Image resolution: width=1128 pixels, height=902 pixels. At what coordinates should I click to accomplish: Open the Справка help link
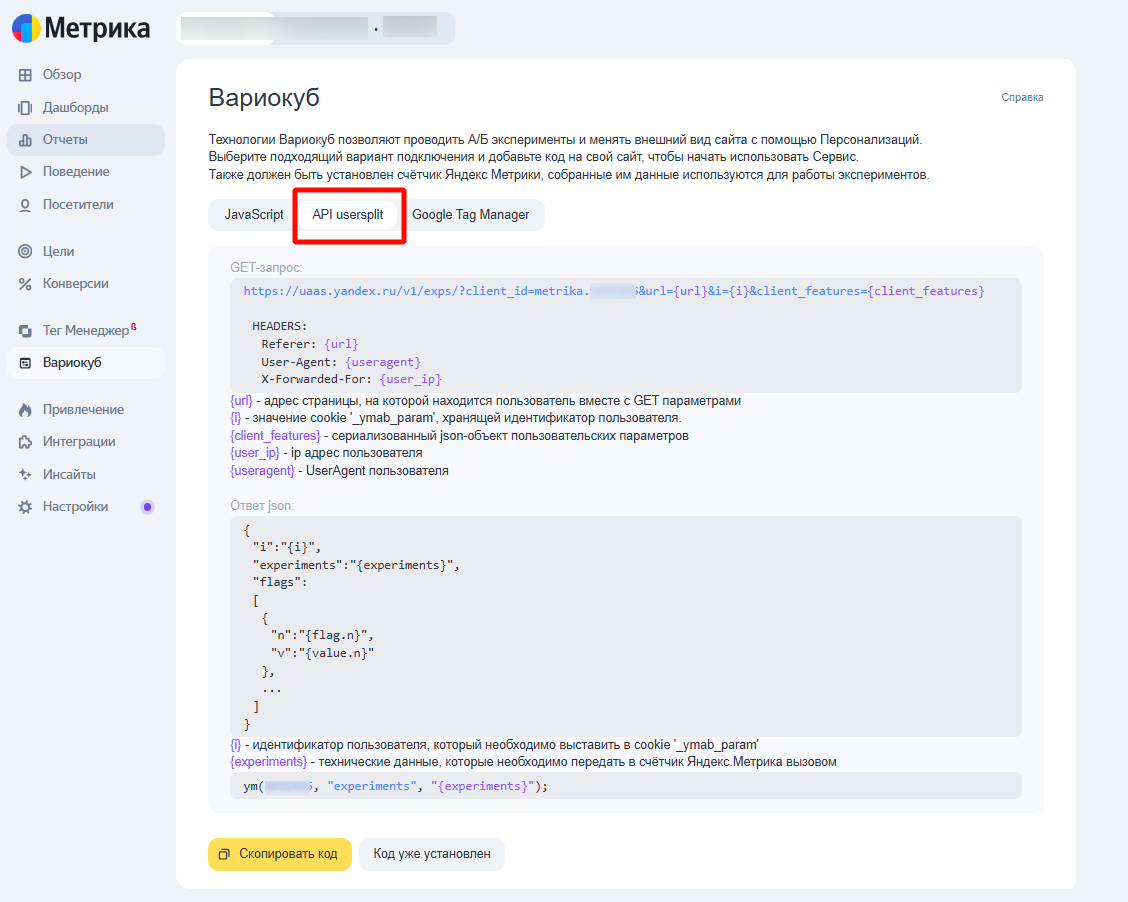(x=1022, y=97)
